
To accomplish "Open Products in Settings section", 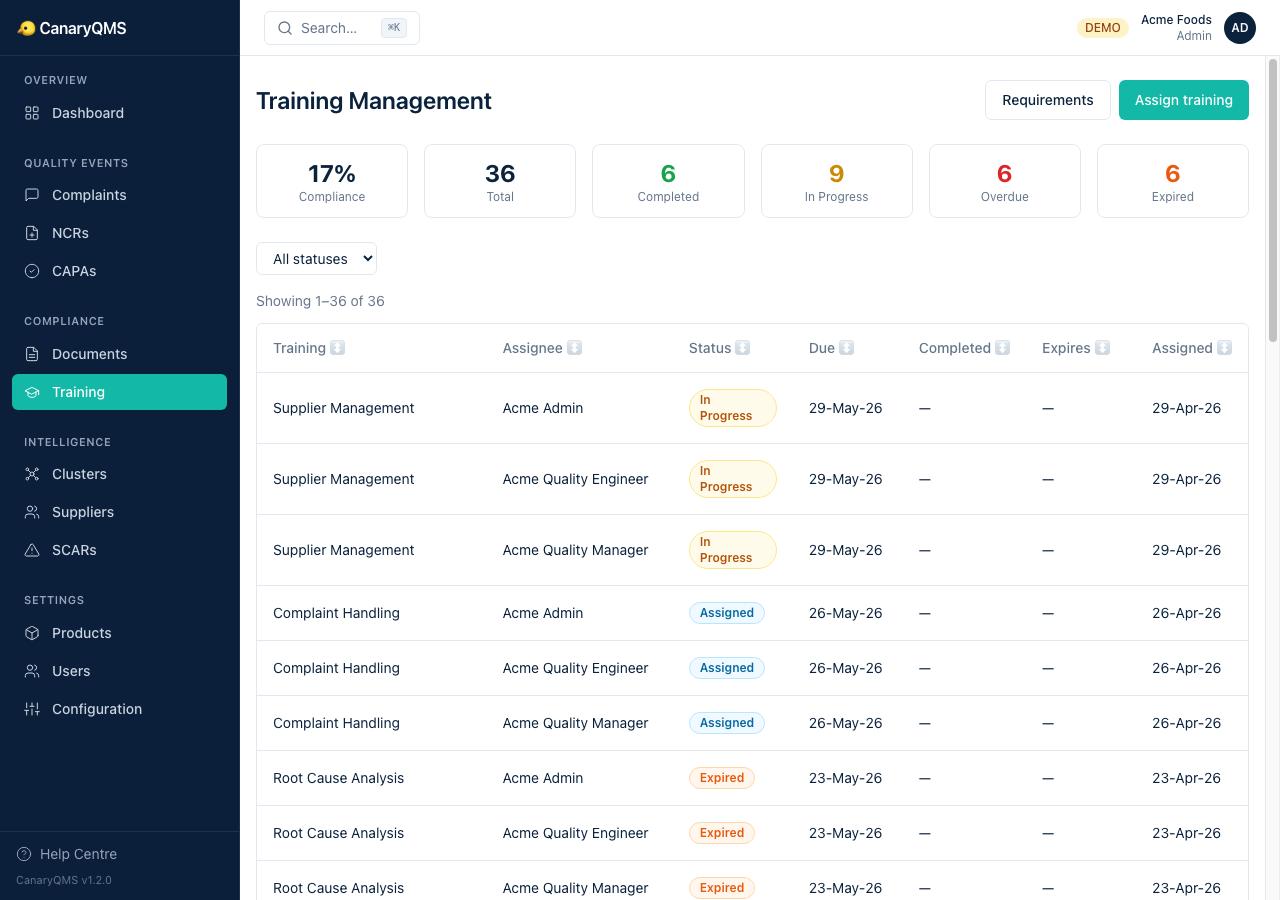I will [x=119, y=633].
